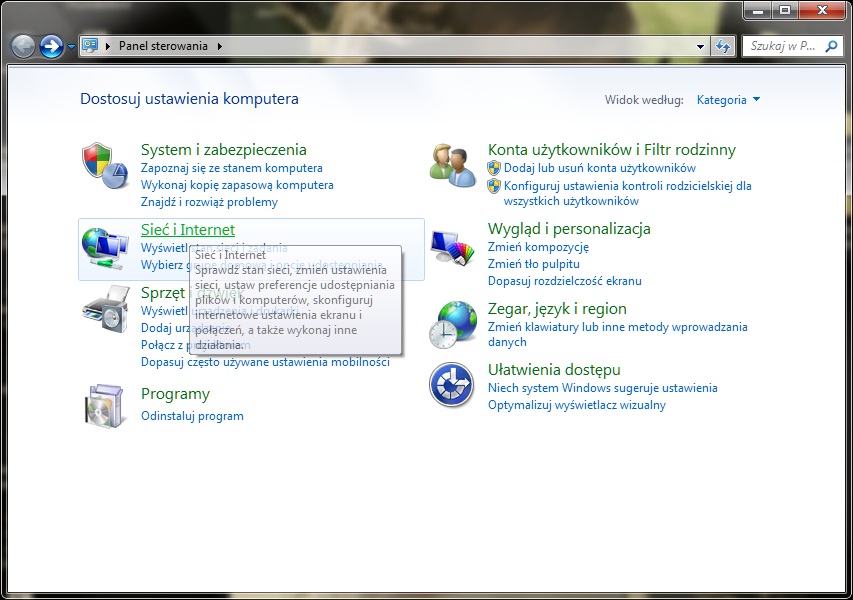Open Zapoznaj się ze stanem komputera

click(232, 168)
